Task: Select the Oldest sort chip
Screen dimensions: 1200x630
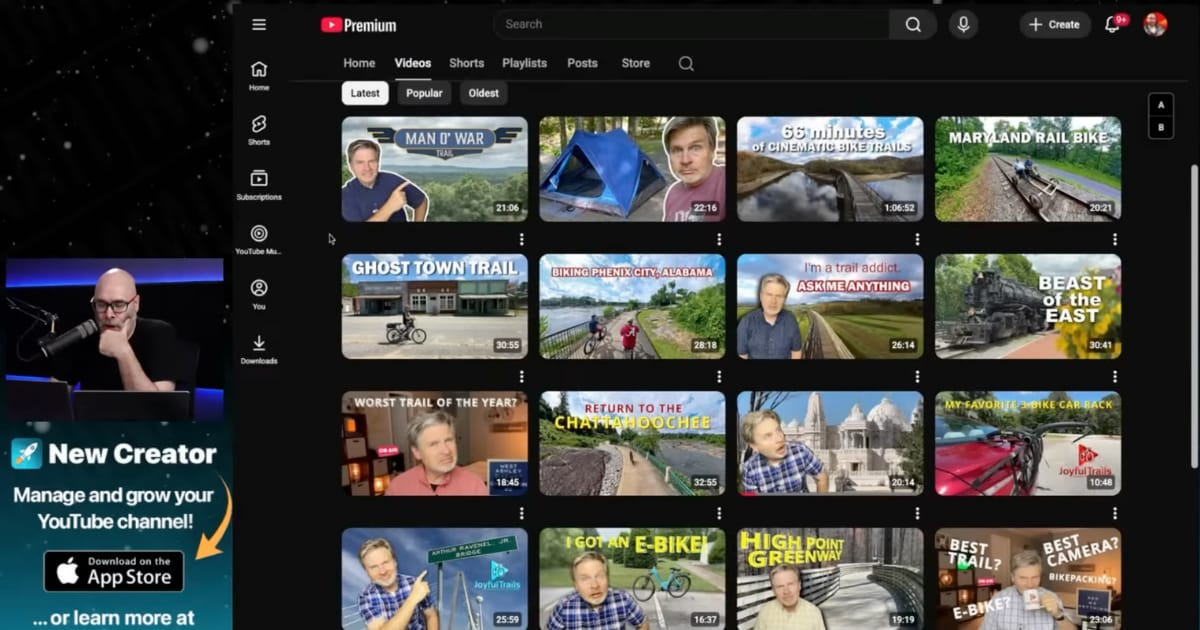Action: click(484, 93)
